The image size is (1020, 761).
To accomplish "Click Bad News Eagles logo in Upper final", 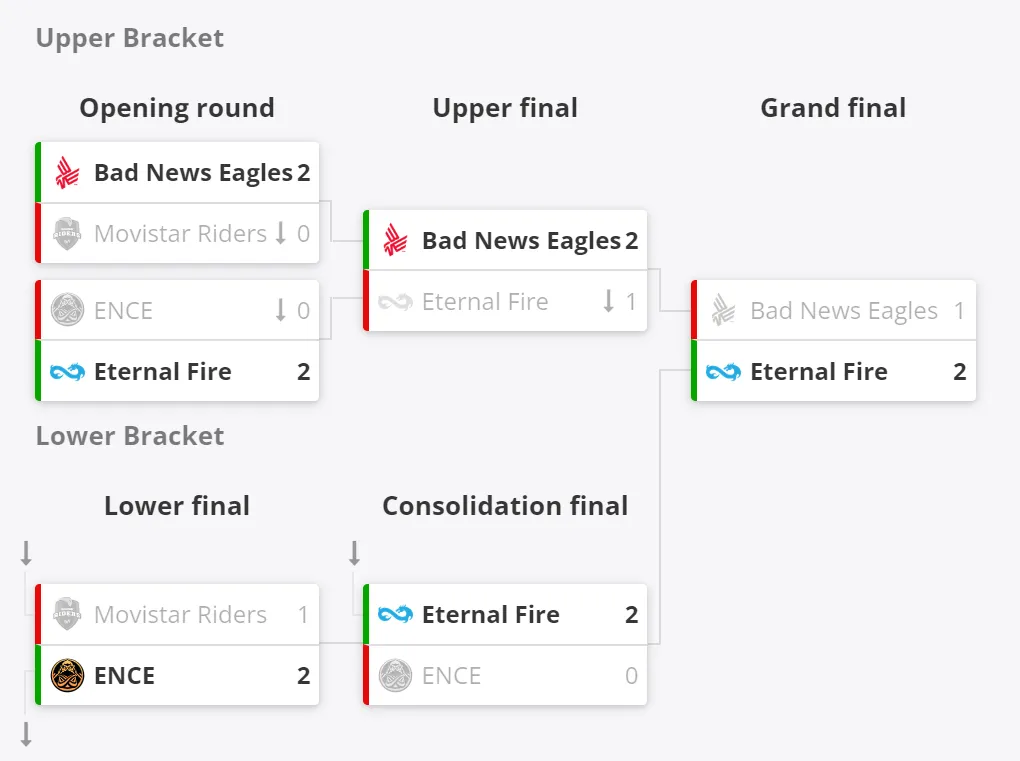I will (x=396, y=240).
